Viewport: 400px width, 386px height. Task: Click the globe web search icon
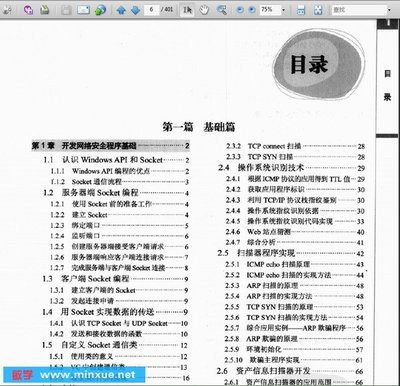100,10
